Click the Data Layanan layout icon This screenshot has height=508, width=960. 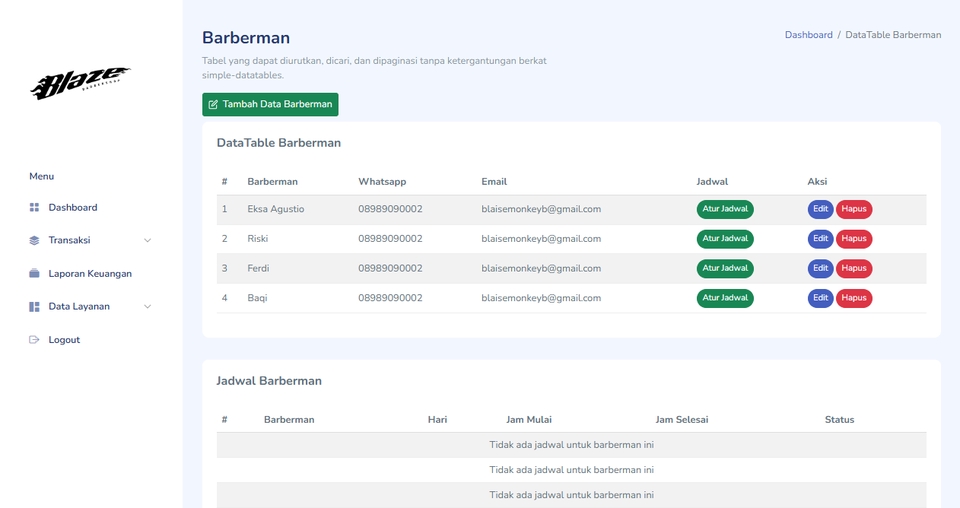click(34, 307)
